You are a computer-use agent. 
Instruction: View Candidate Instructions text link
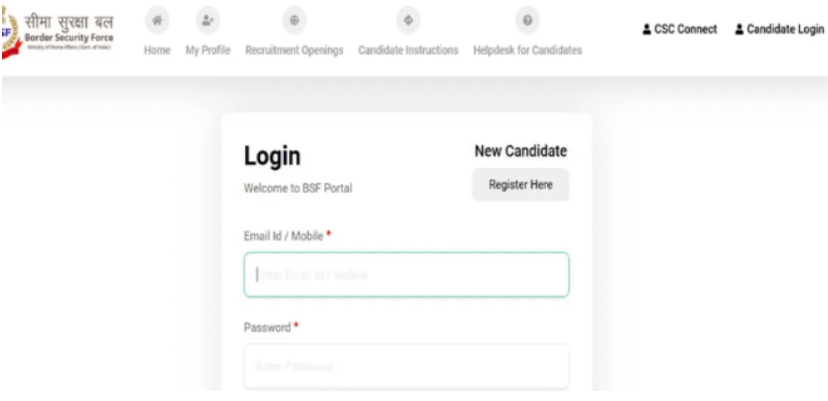click(408, 50)
